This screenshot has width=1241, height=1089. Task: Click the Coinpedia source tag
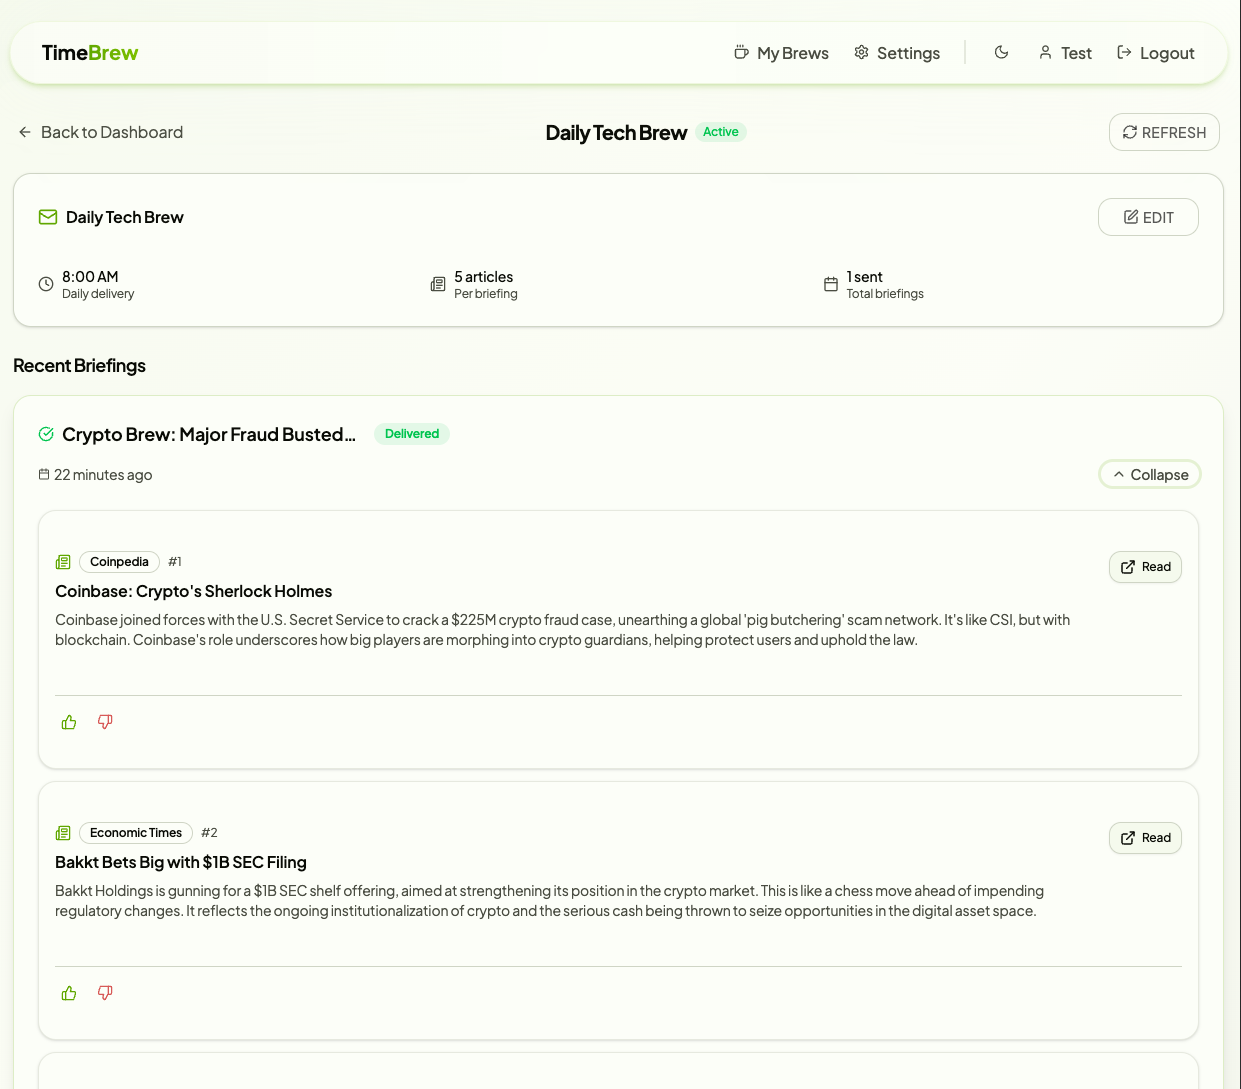(x=119, y=562)
